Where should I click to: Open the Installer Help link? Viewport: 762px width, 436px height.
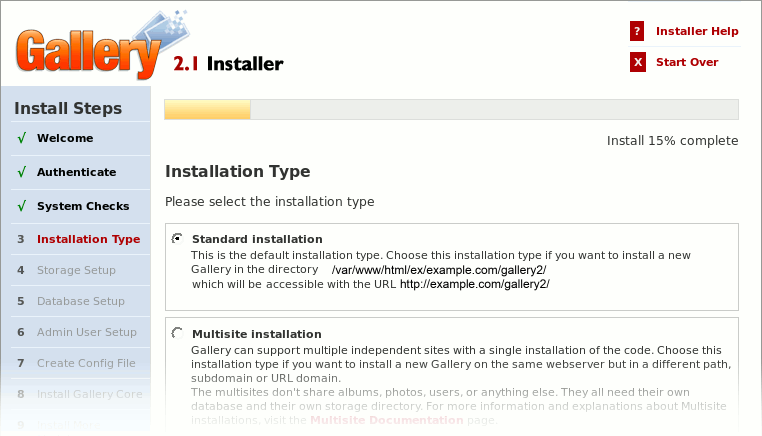tap(697, 31)
